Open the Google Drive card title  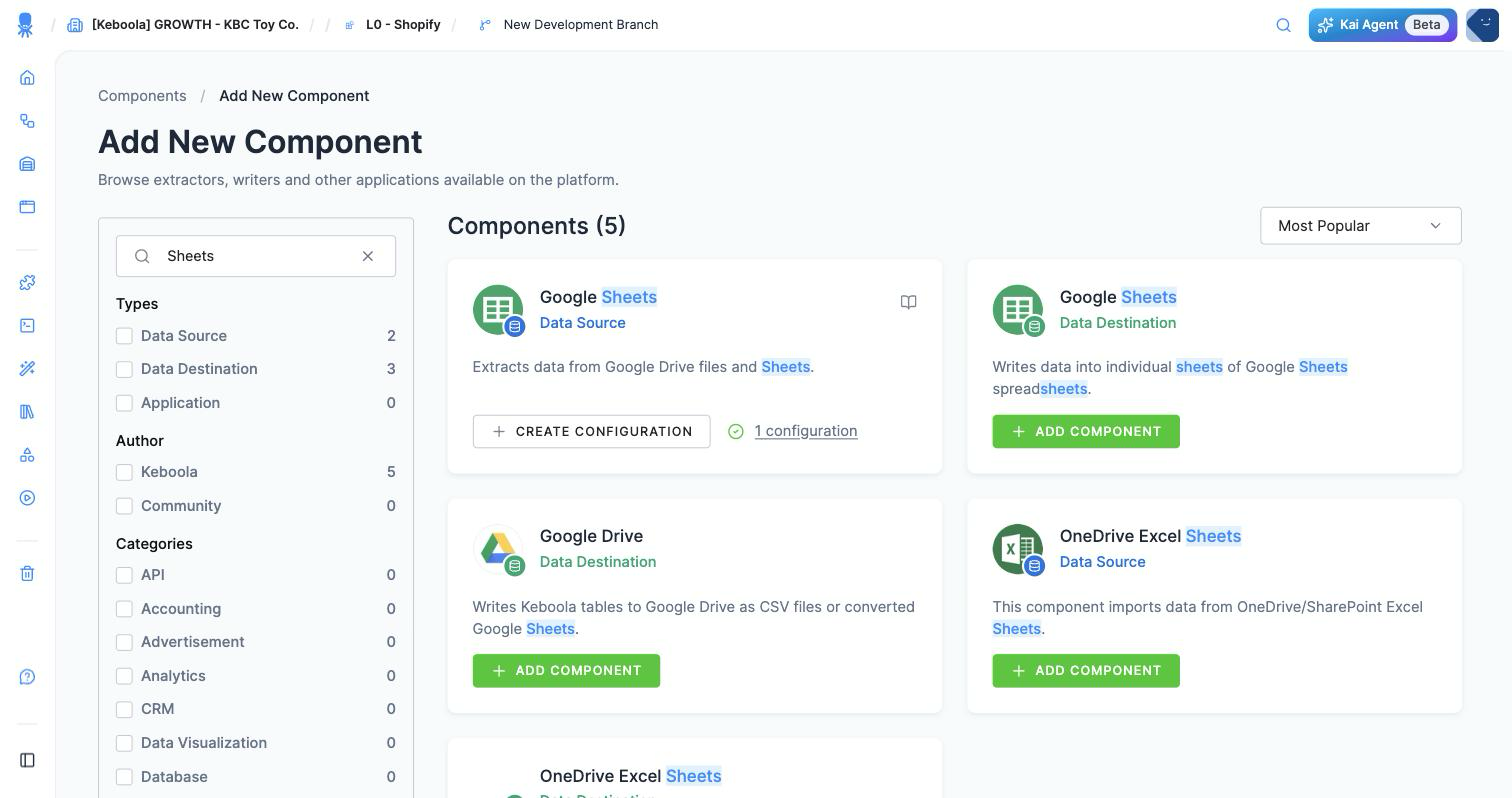click(591, 536)
